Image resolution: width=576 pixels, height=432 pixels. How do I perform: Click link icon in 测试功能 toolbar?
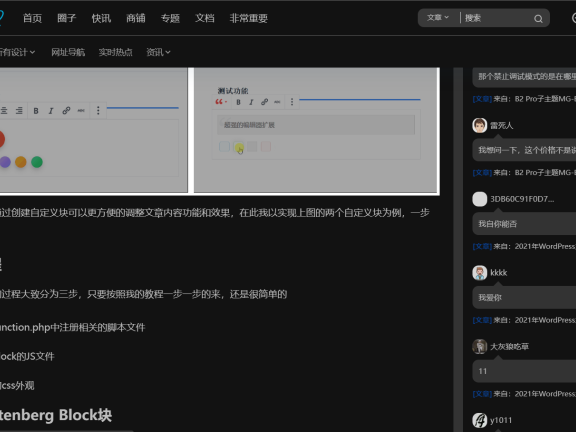click(264, 102)
